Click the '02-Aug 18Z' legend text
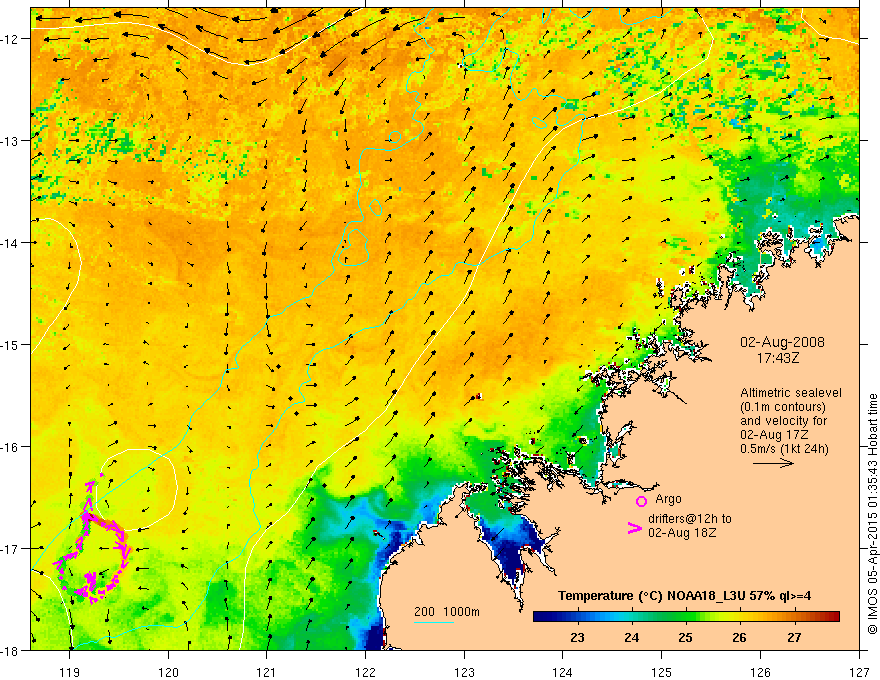 (x=682, y=533)
